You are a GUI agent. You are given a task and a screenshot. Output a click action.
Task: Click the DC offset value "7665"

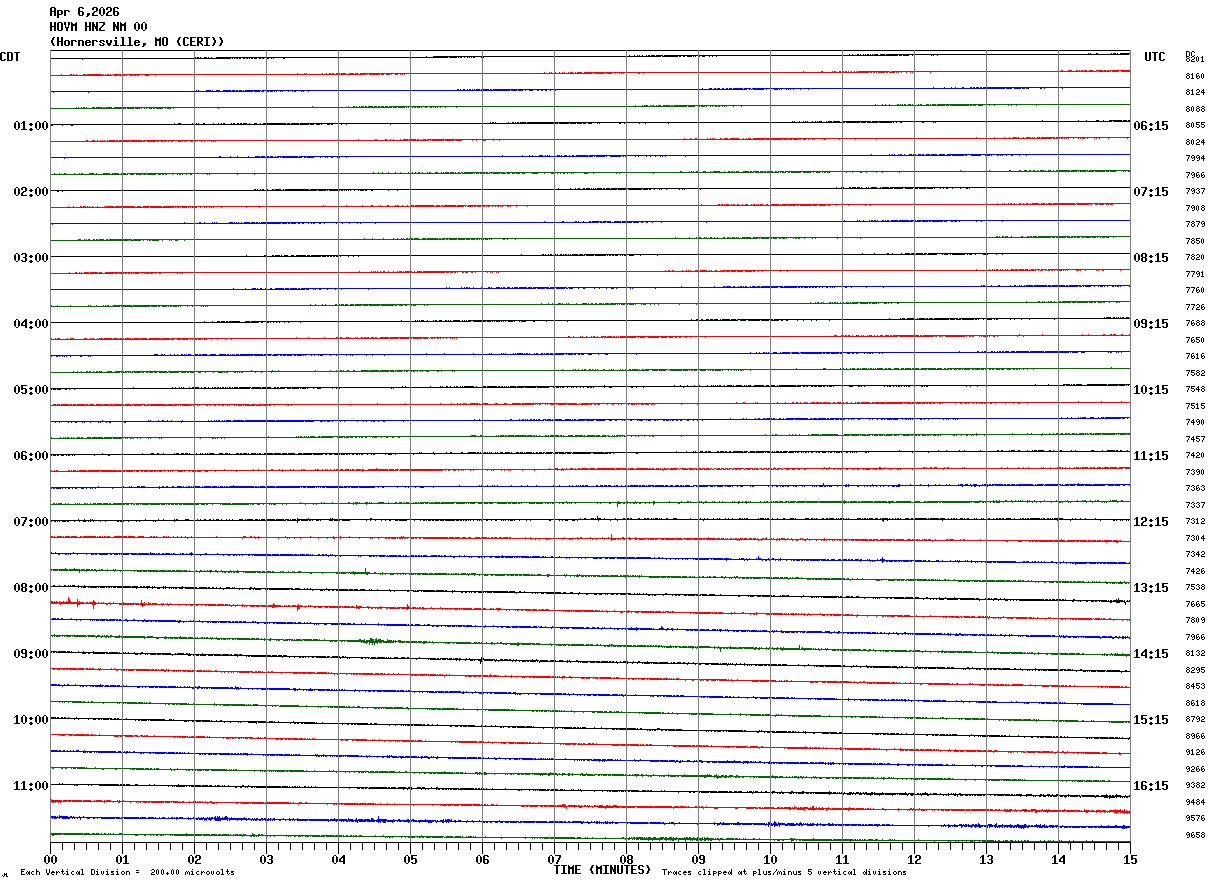1195,605
